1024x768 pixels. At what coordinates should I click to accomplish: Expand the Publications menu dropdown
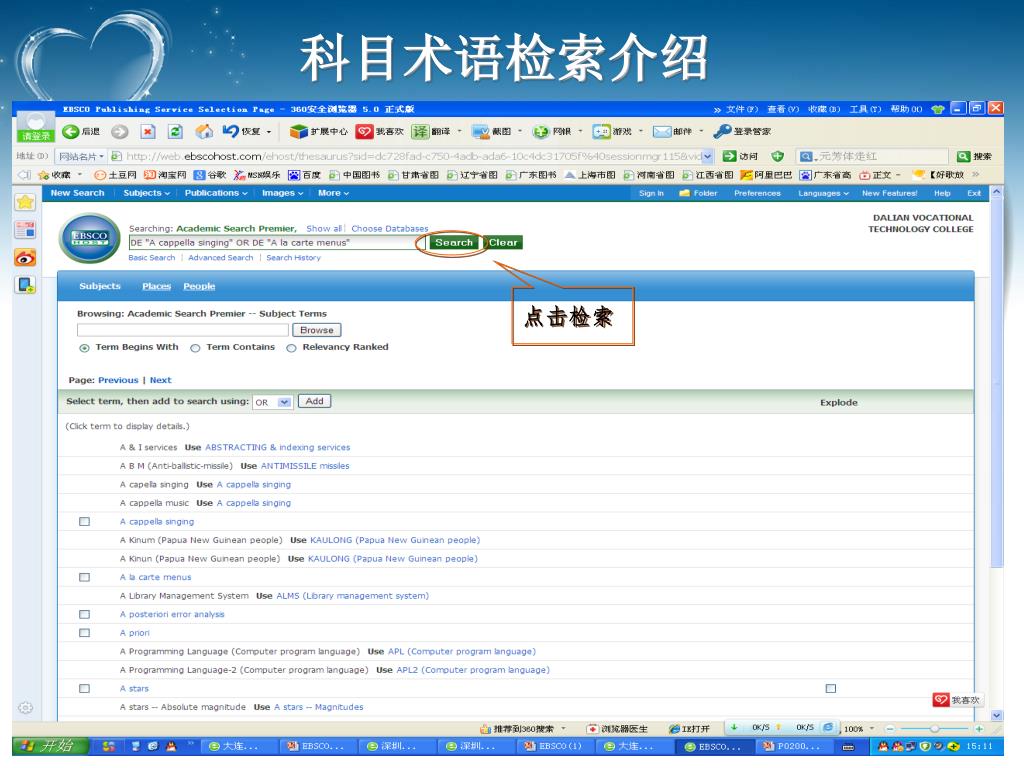tap(216, 193)
